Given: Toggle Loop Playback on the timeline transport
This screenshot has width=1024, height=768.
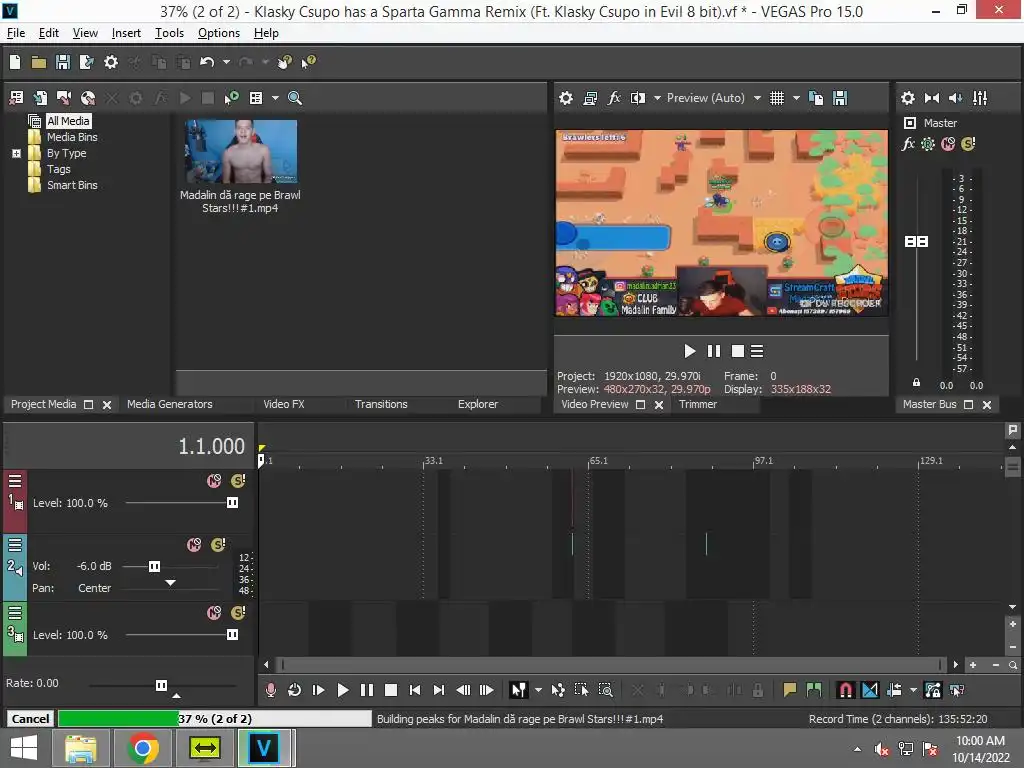Looking at the screenshot, I should pos(295,690).
